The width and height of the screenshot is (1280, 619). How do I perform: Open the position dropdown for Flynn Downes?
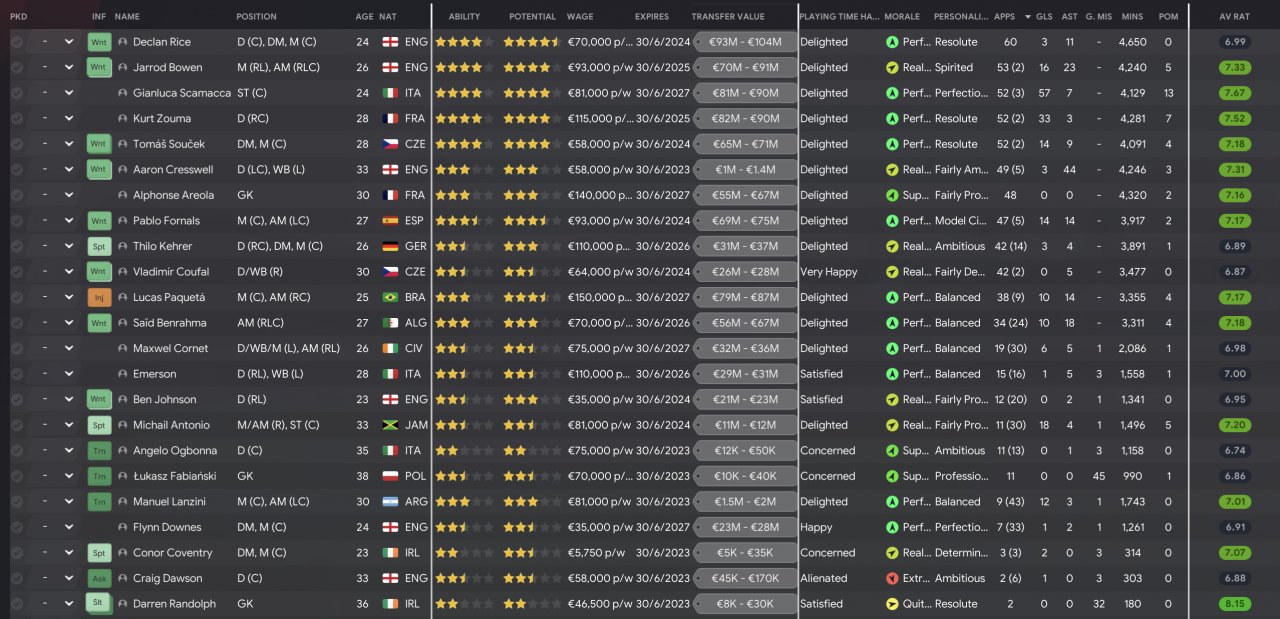coord(68,527)
